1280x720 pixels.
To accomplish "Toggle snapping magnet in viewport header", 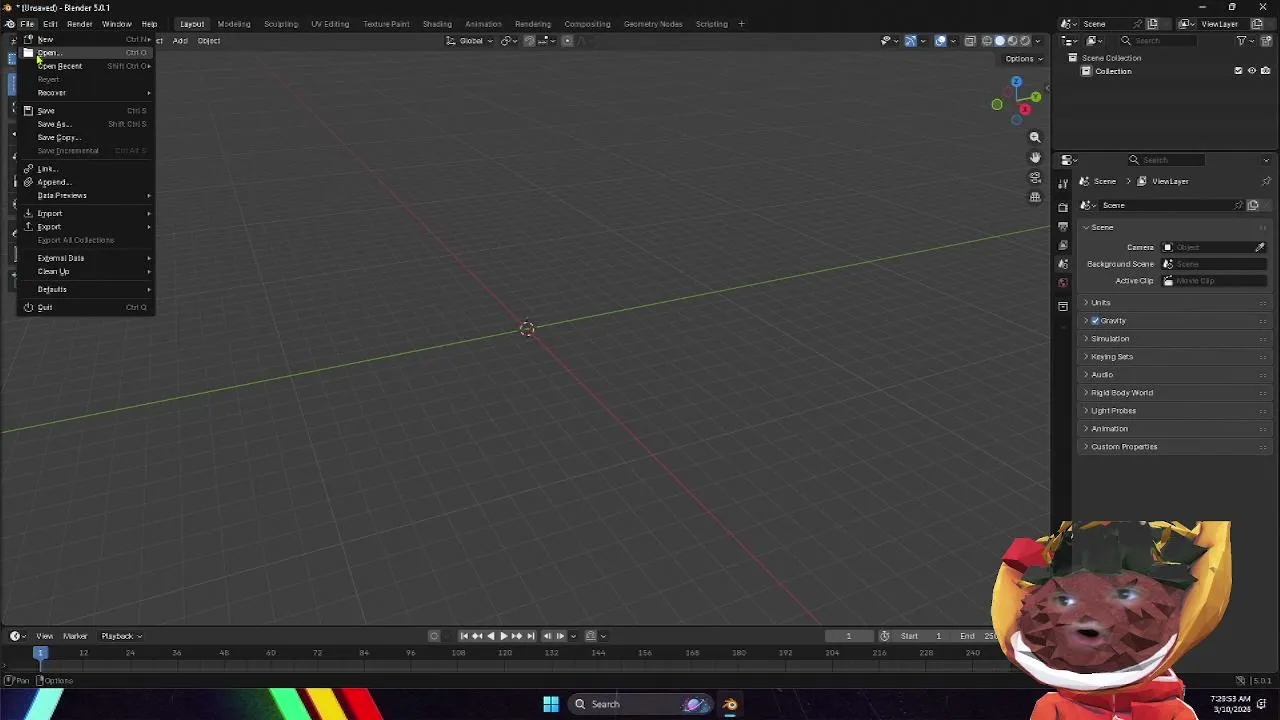I will point(529,41).
